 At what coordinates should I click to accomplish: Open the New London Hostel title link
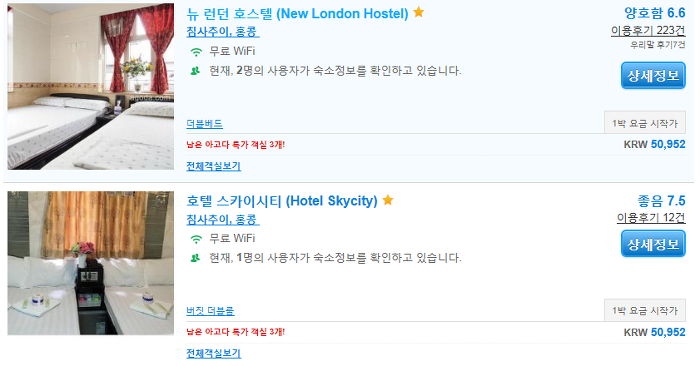coord(297,14)
